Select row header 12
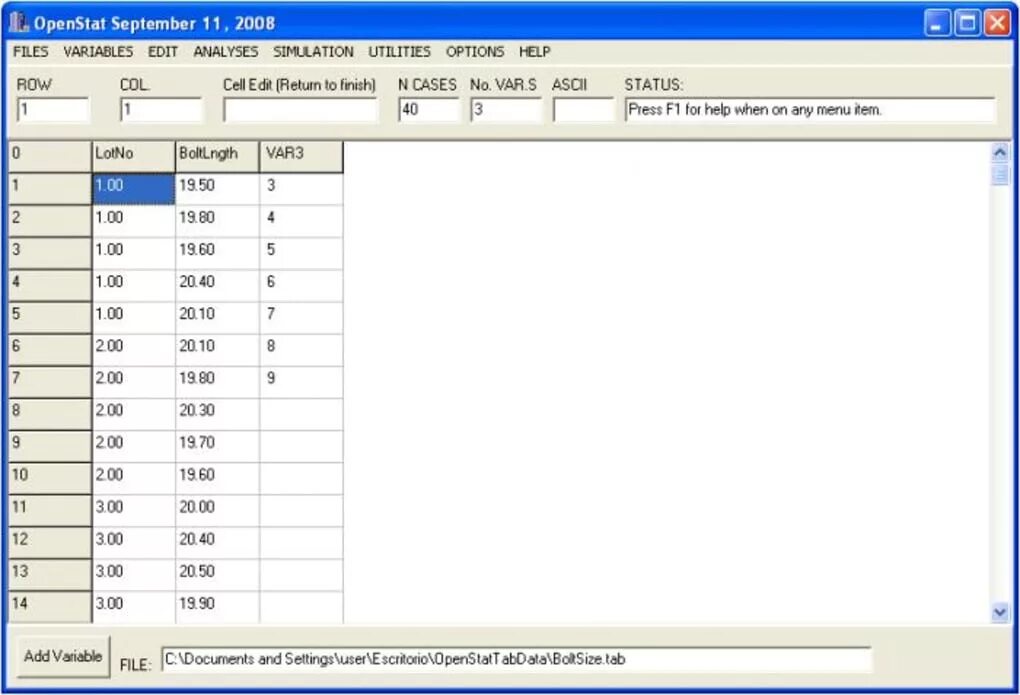 coord(50,543)
